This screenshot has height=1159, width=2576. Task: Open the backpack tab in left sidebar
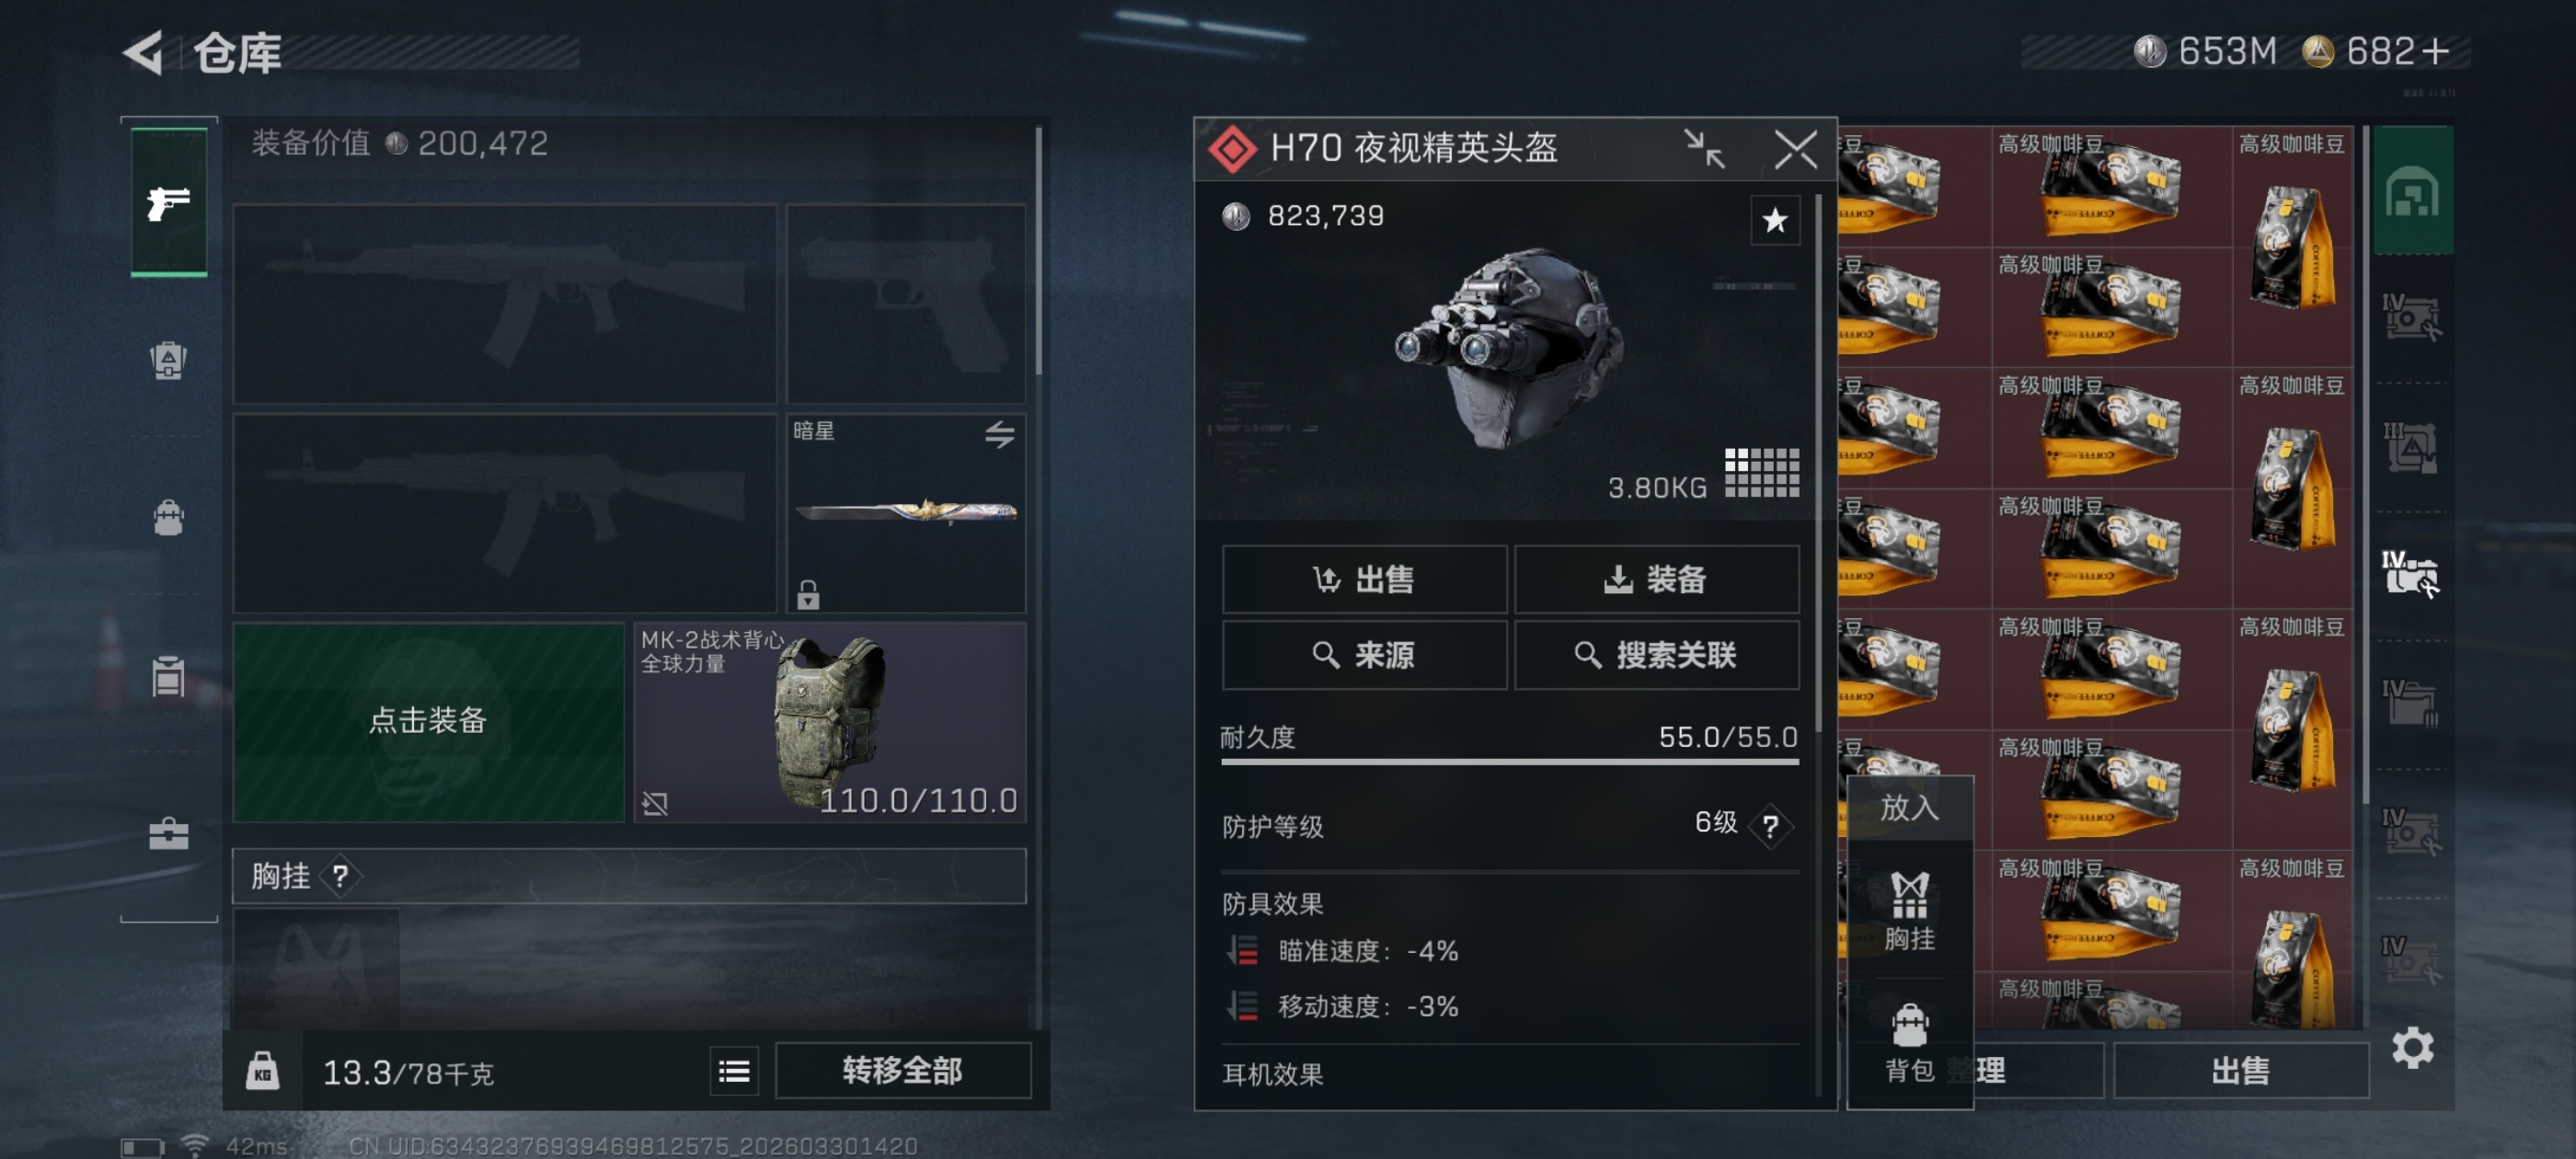169,517
